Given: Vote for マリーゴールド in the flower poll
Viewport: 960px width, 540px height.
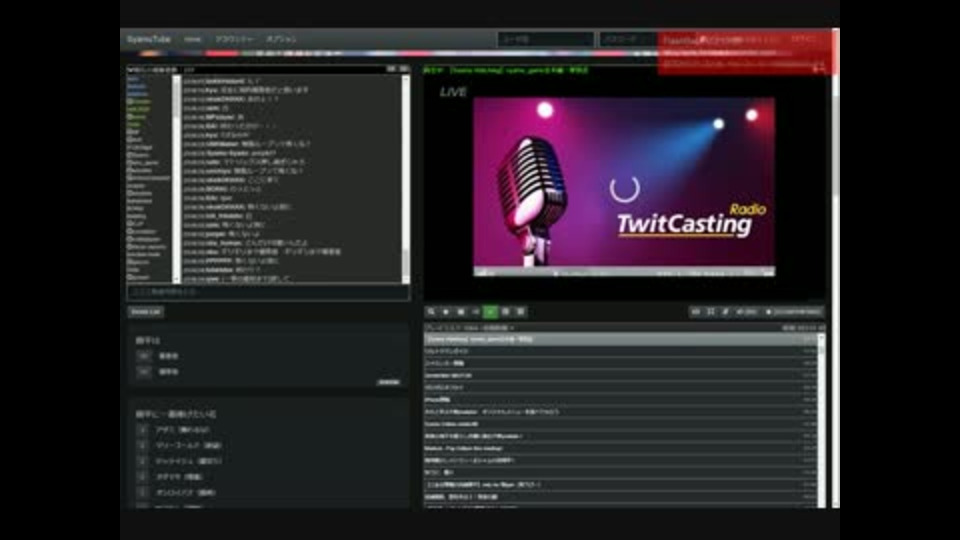Looking at the screenshot, I should (x=142, y=446).
